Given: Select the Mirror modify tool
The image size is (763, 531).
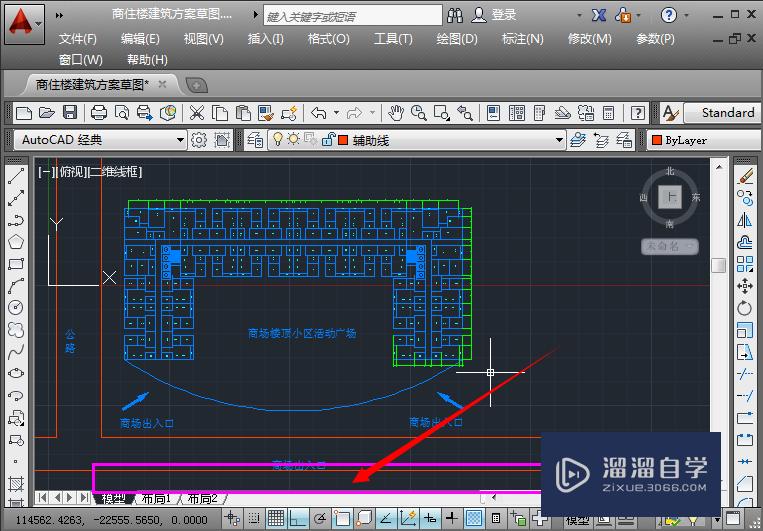Looking at the screenshot, I should pyautogui.click(x=745, y=220).
